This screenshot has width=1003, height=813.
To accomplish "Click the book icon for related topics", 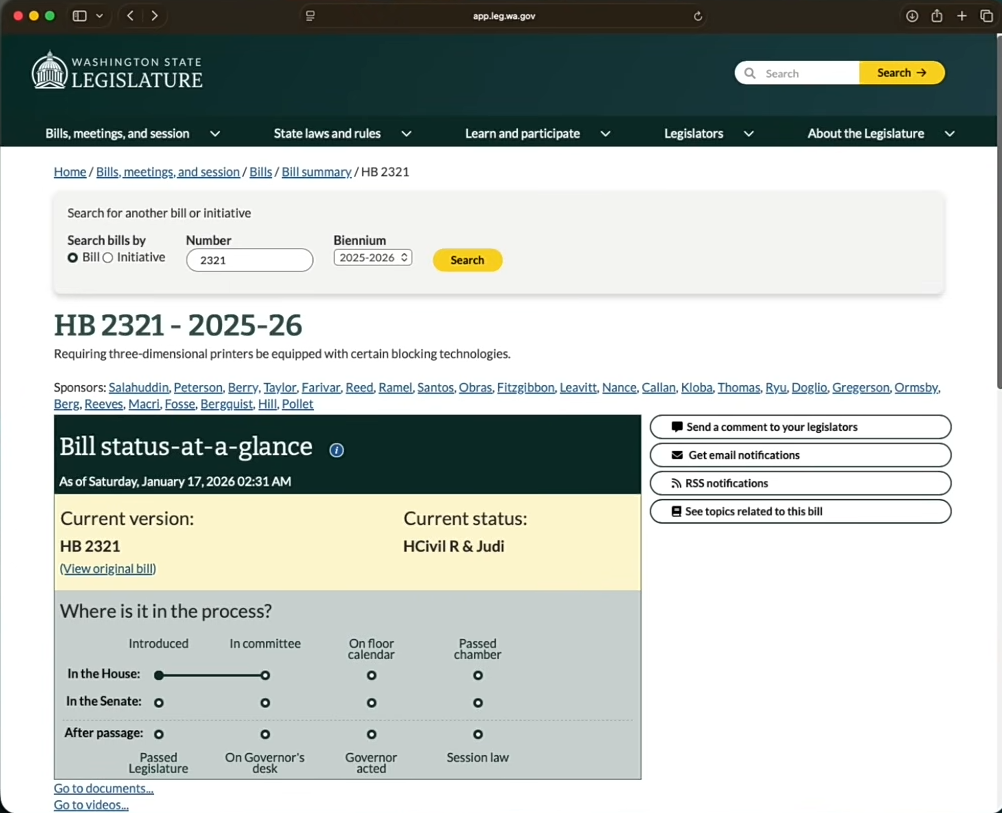I will [676, 511].
